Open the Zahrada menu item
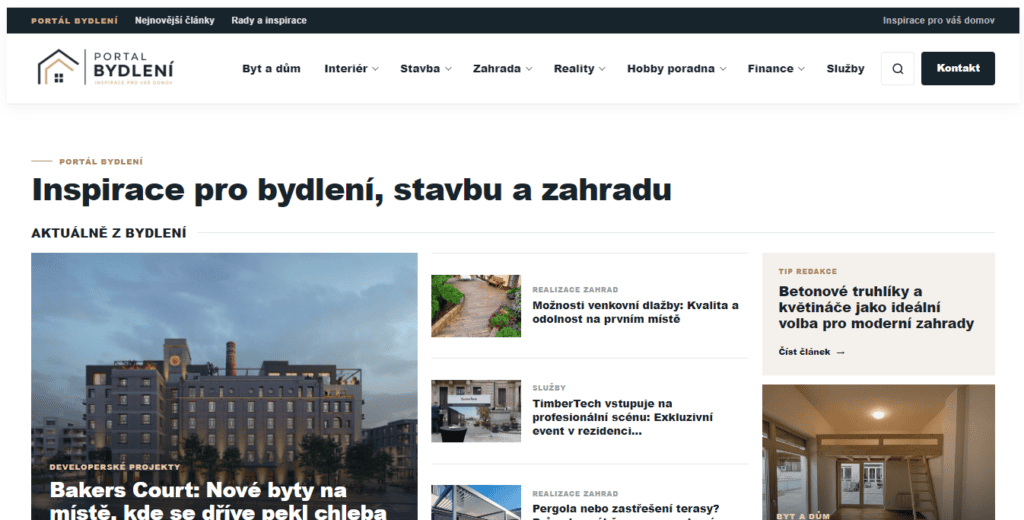 click(497, 69)
